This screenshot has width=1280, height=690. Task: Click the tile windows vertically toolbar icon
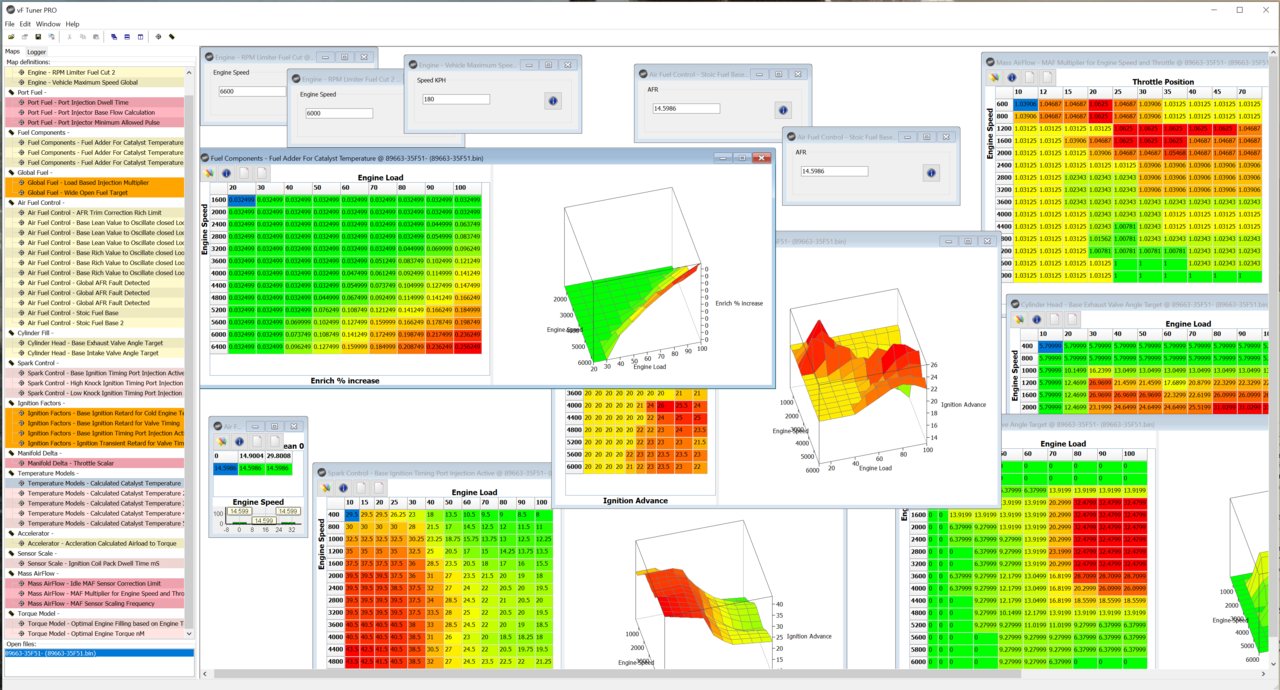pos(140,36)
